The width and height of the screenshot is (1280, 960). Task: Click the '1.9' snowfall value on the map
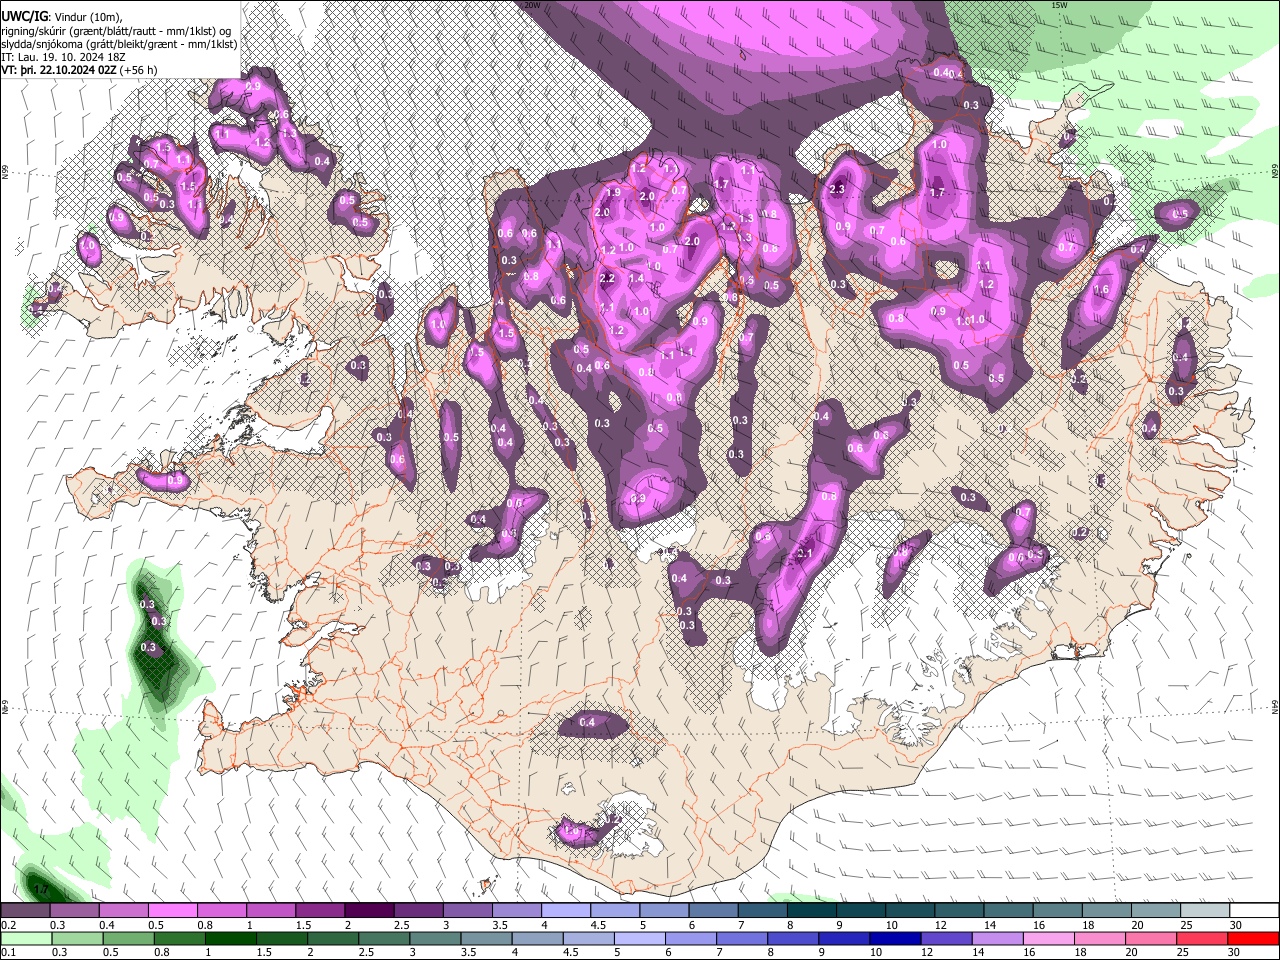pyautogui.click(x=613, y=192)
